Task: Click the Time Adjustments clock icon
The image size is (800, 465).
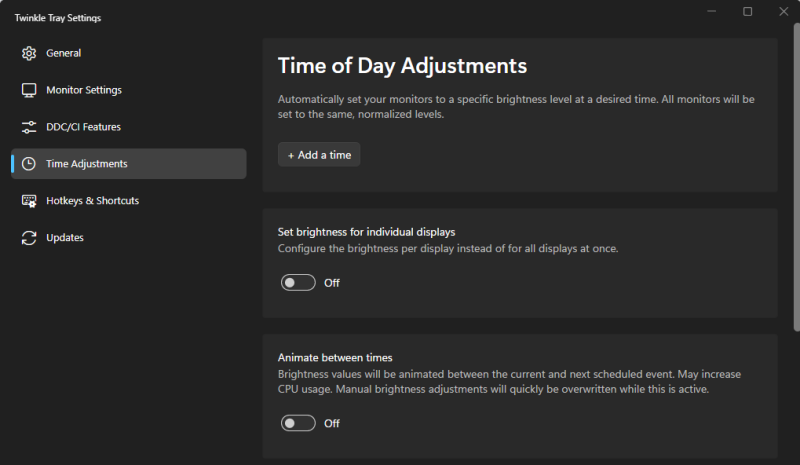Action: 29,164
